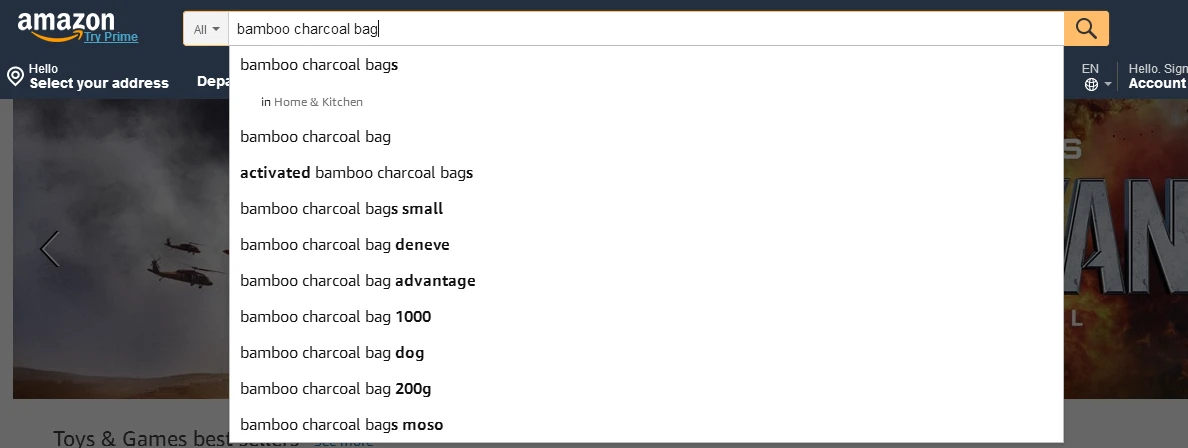Pick 'bamboo charcoal bag dog' suggestion

pyautogui.click(x=646, y=352)
